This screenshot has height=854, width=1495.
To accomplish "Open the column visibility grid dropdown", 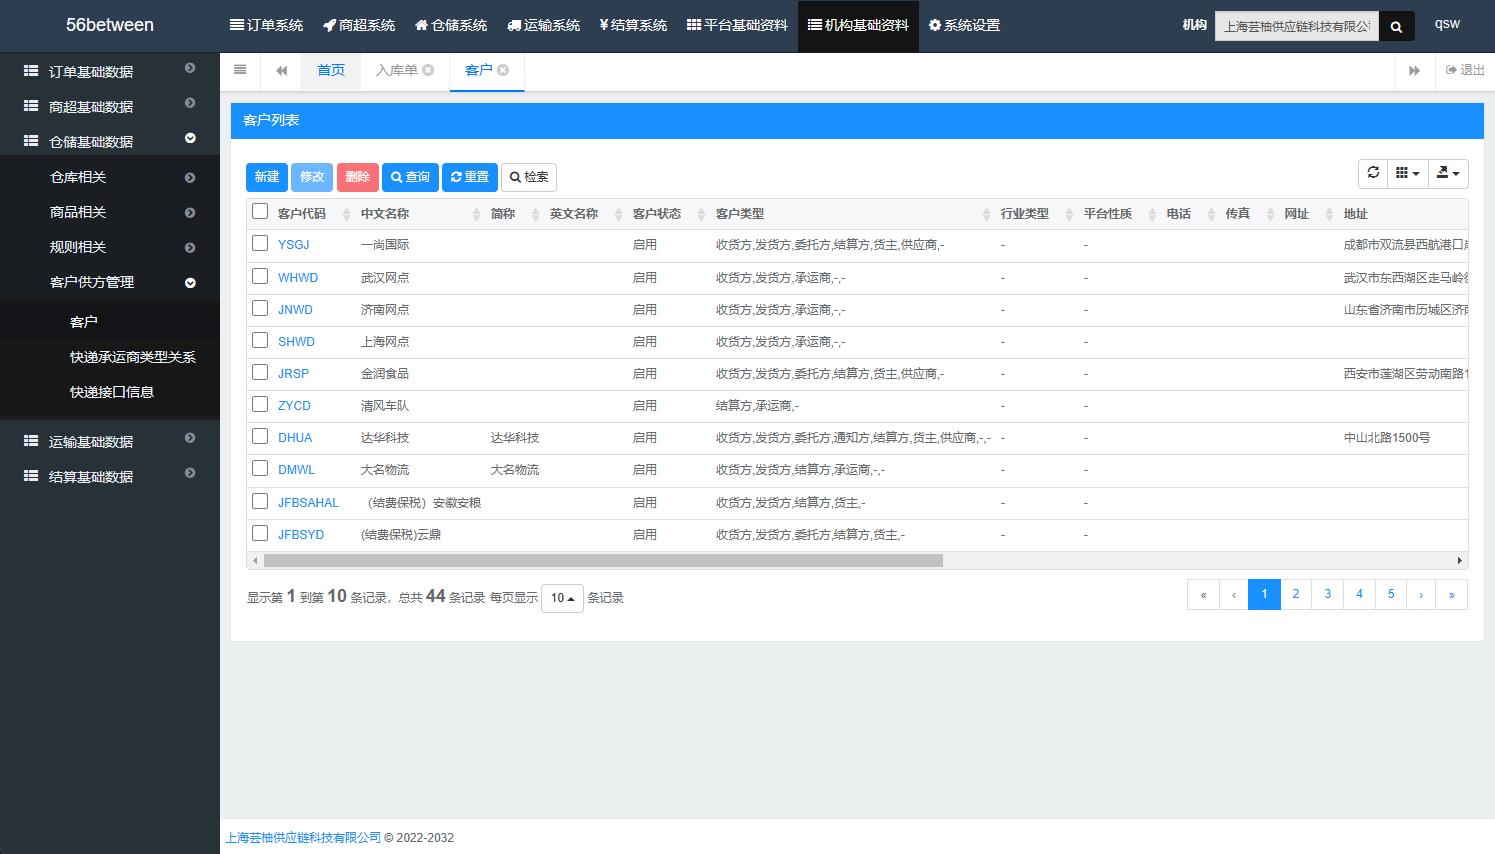I will 1407,173.
